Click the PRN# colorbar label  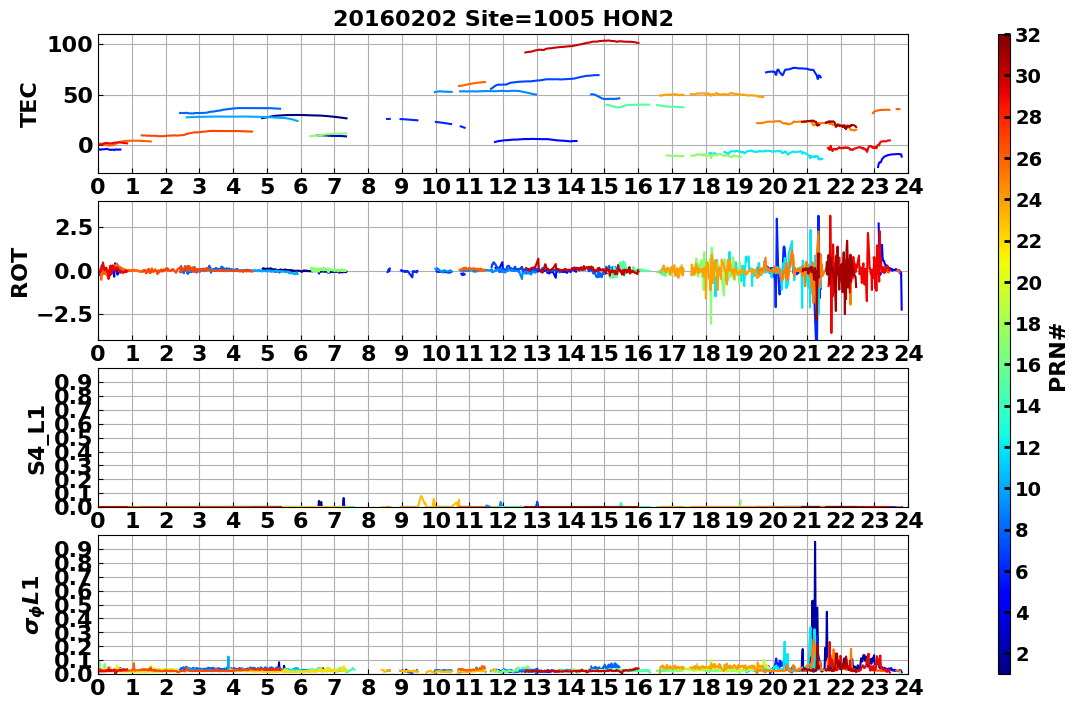click(x=1058, y=359)
